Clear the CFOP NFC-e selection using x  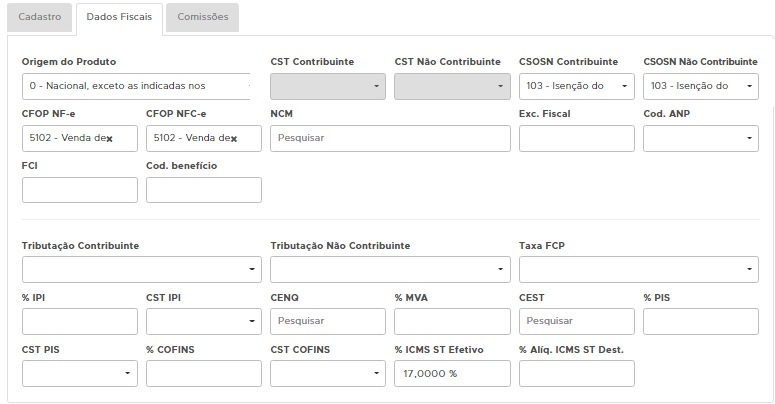[233, 139]
